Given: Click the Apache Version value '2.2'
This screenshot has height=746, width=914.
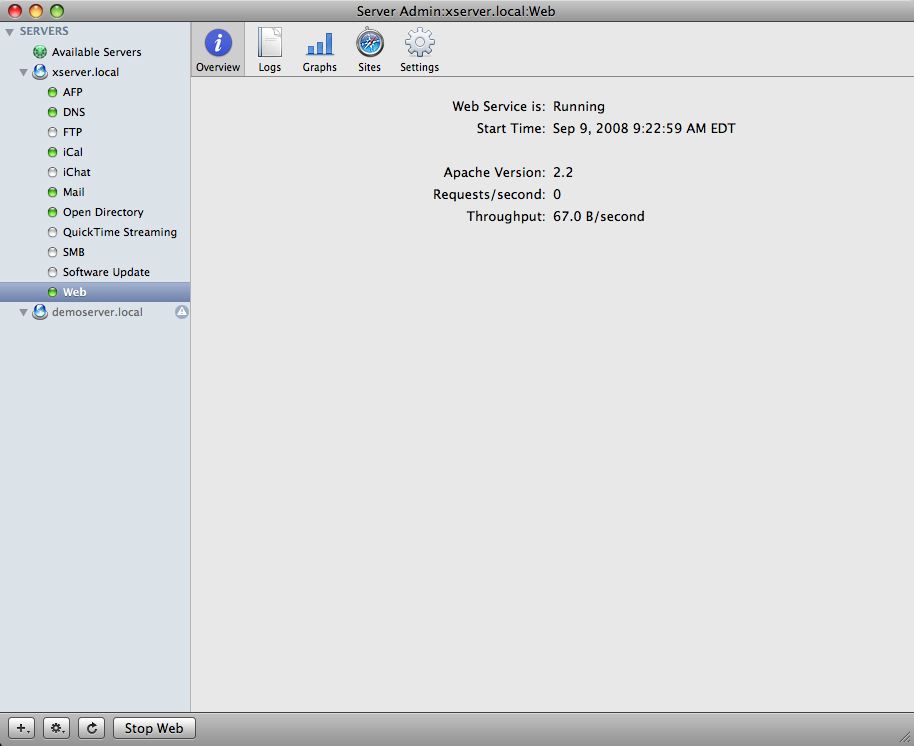Looking at the screenshot, I should [x=563, y=173].
